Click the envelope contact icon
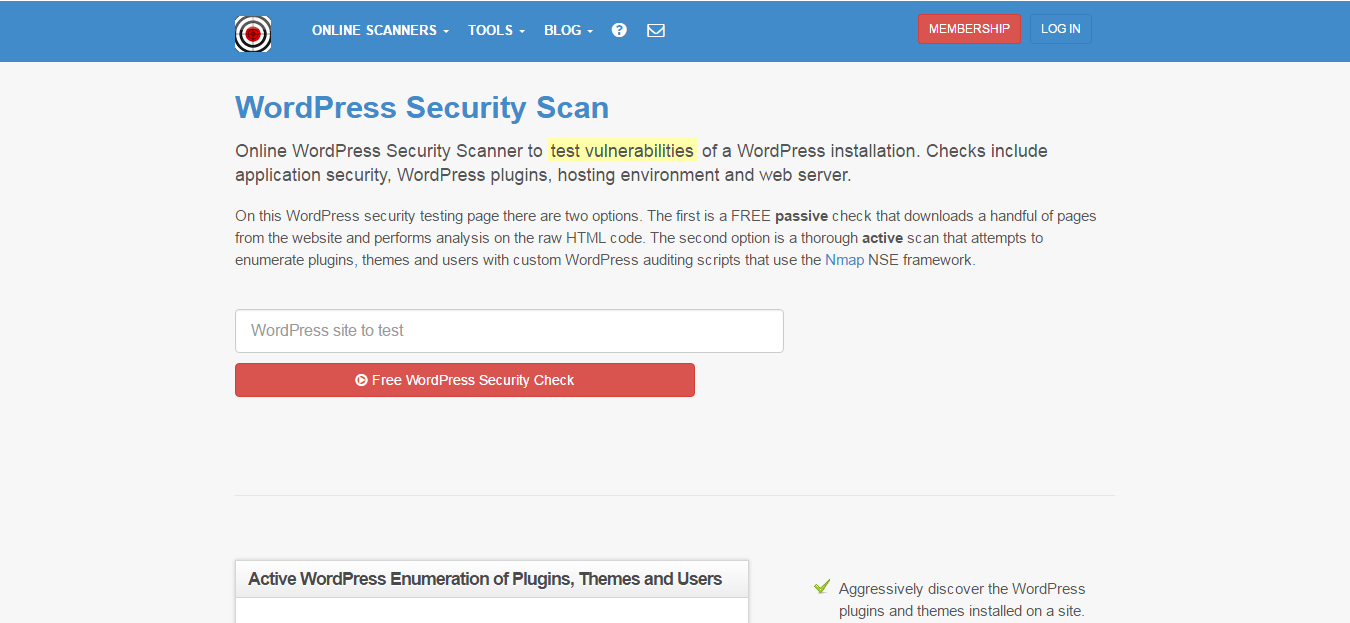Viewport: 1350px width, 623px height. click(656, 30)
